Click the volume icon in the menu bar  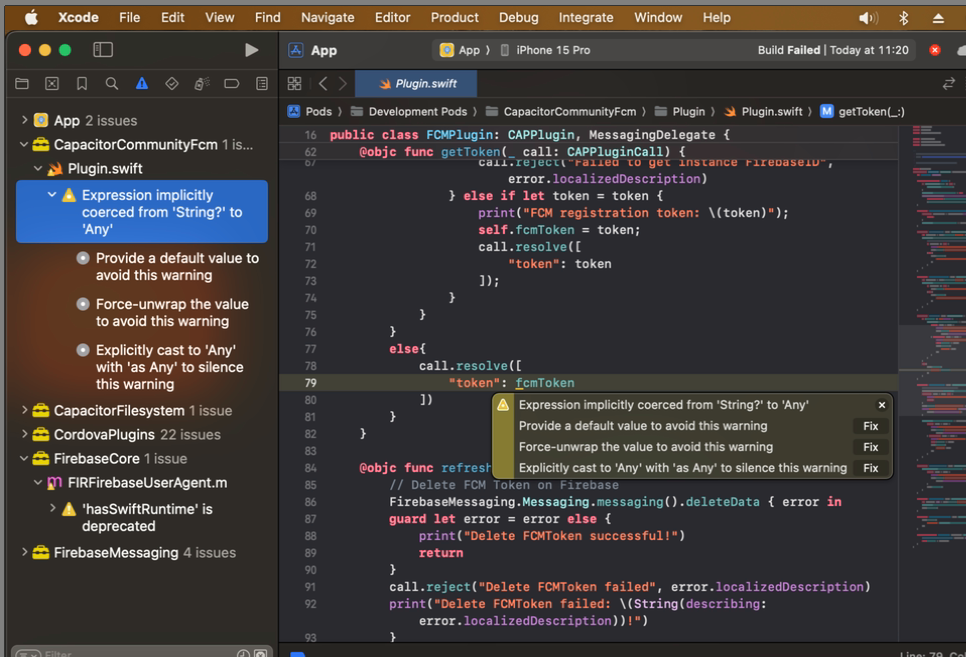click(x=868, y=18)
